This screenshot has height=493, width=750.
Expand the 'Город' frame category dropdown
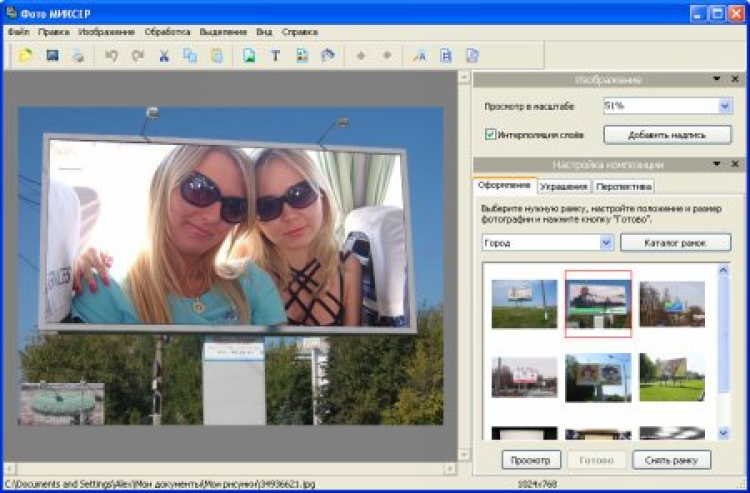pos(606,243)
